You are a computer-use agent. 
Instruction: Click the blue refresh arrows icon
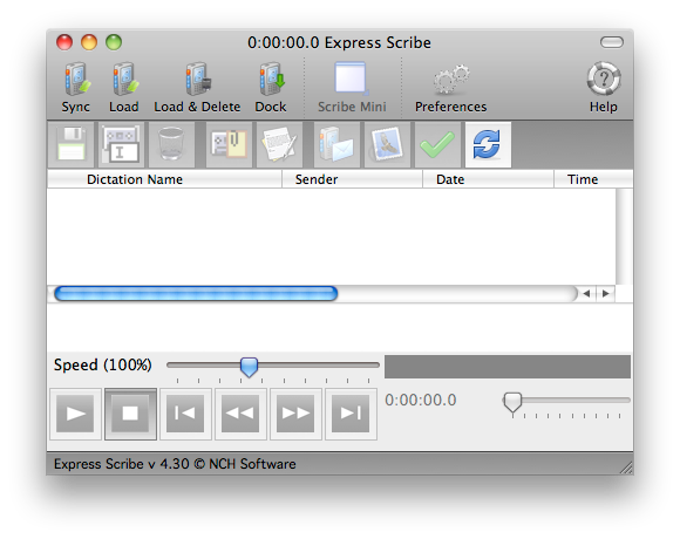point(488,145)
